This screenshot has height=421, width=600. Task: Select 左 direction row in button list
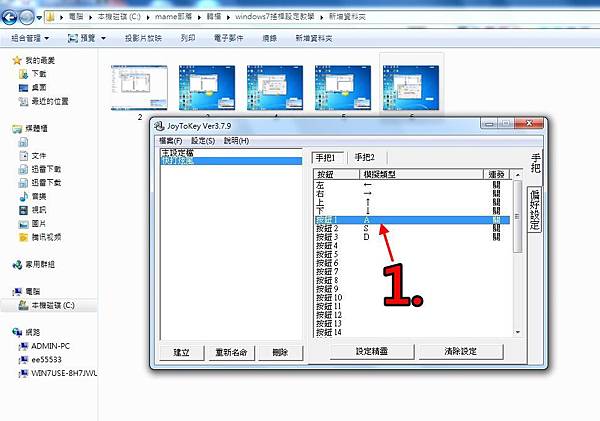[x=412, y=185]
